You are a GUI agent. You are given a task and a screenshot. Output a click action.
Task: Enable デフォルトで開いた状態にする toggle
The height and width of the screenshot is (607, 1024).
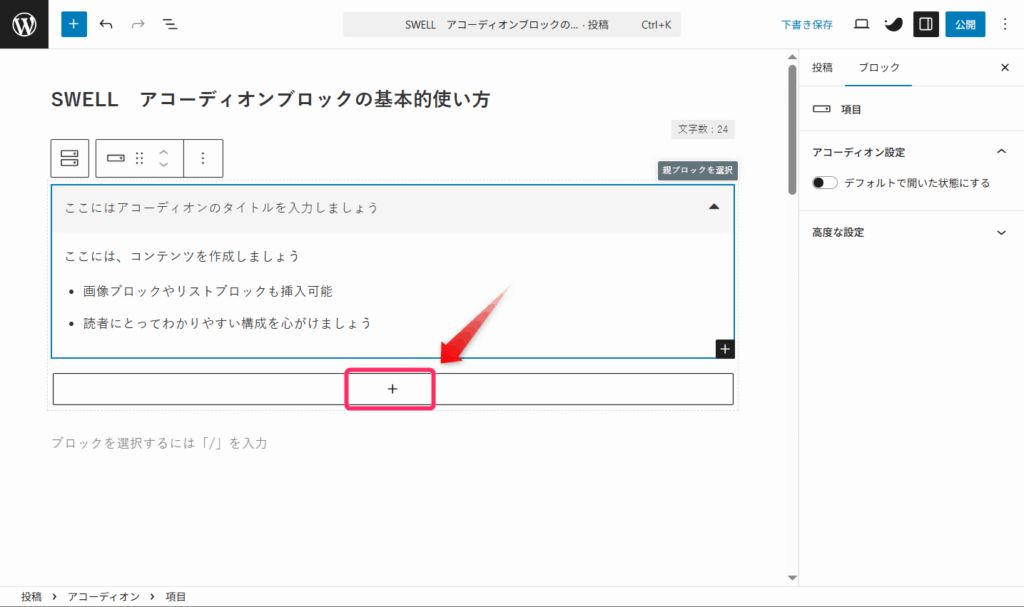pos(824,183)
